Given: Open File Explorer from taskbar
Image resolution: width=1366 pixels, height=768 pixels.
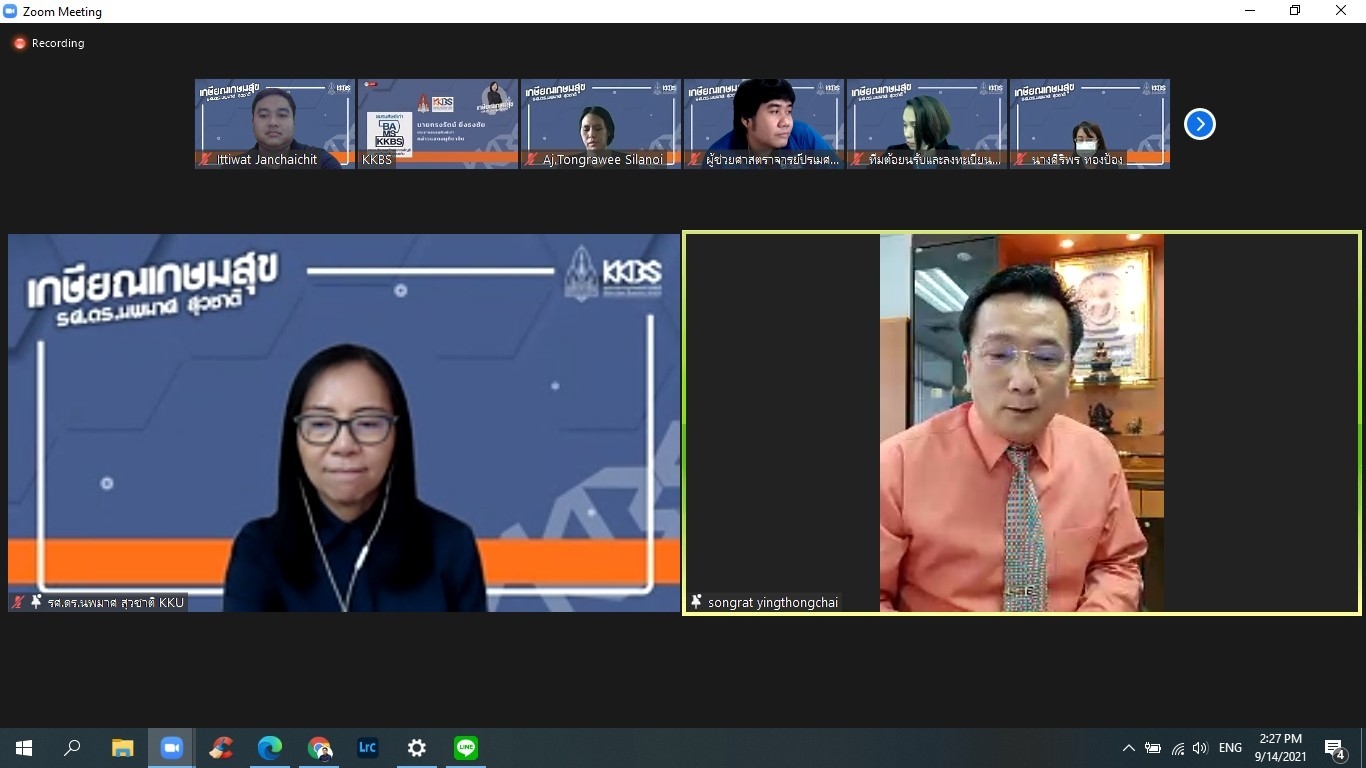Looking at the screenshot, I should point(122,748).
